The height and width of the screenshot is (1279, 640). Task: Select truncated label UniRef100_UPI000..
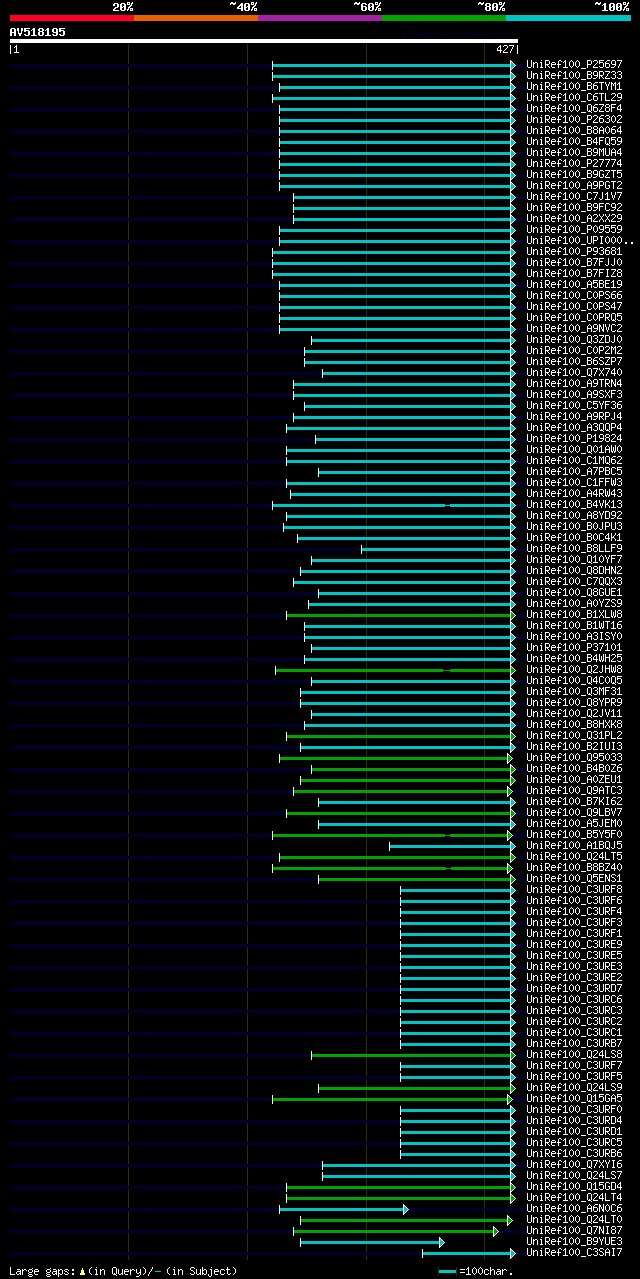(580, 240)
